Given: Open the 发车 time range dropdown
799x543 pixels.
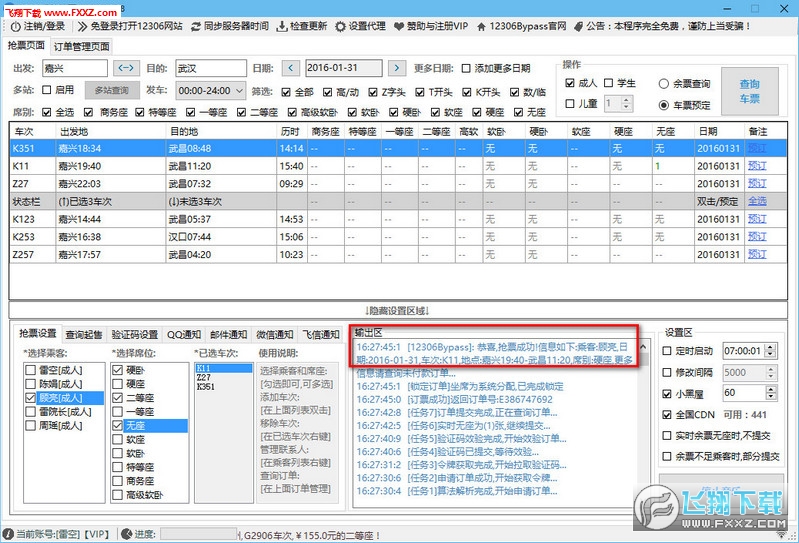Looking at the screenshot, I should 211,91.
